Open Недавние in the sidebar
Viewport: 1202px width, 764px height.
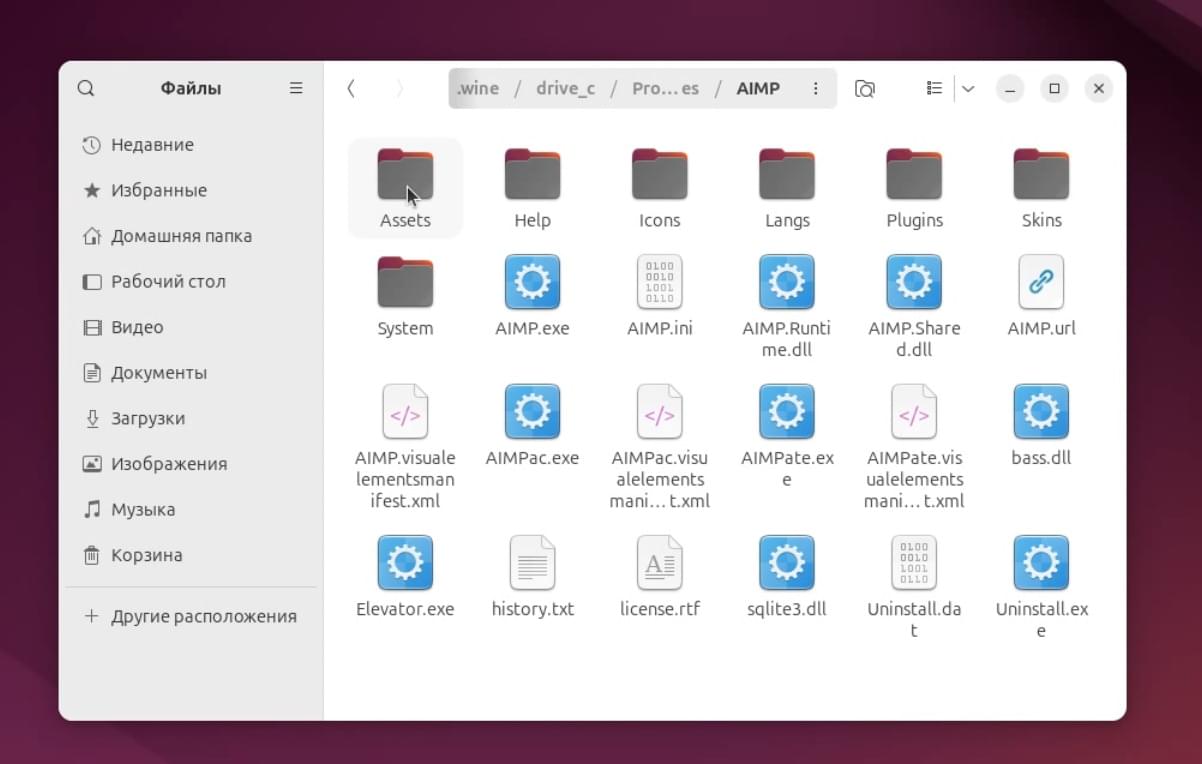click(191, 145)
